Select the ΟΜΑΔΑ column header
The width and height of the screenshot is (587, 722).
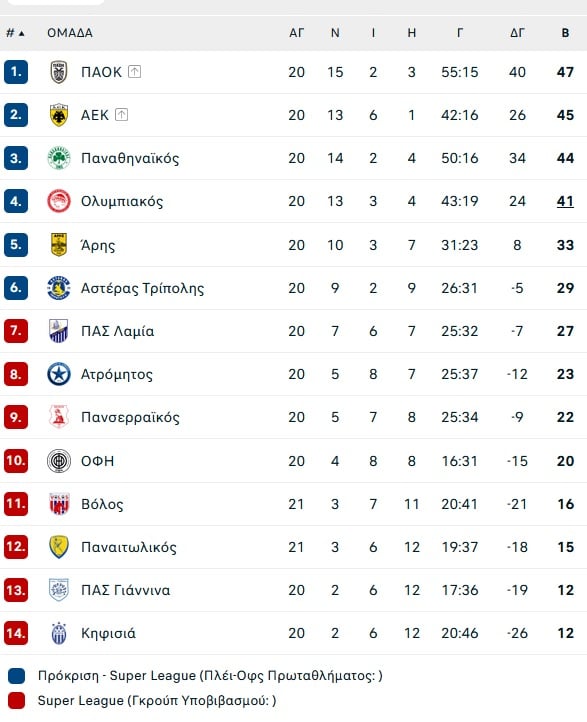70,33
